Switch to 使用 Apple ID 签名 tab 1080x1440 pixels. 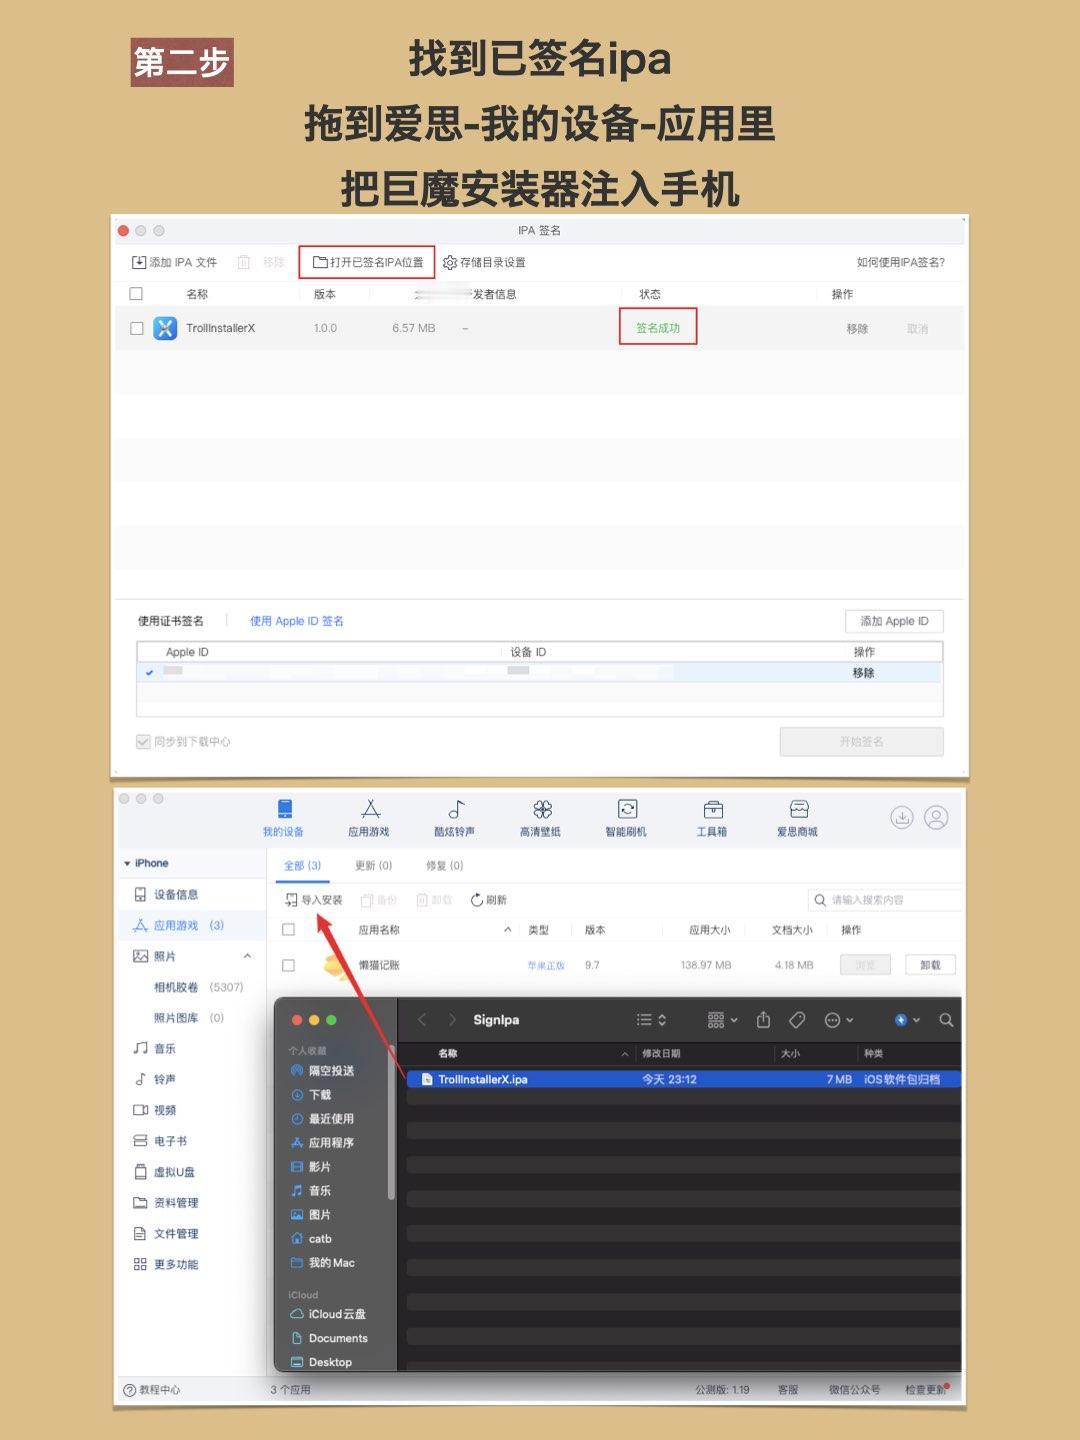pyautogui.click(x=297, y=621)
